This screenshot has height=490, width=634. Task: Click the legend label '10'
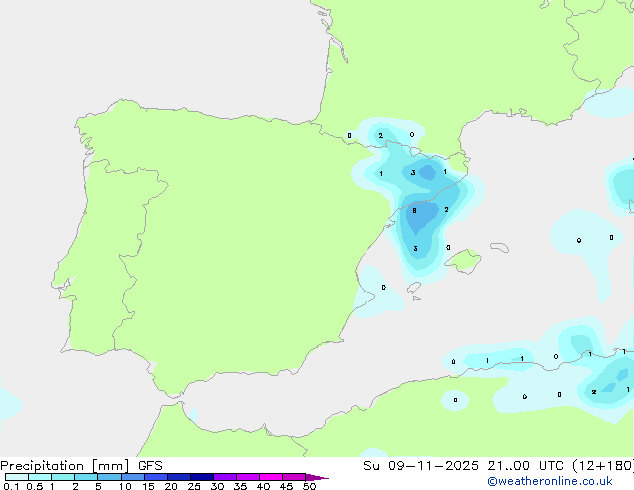pos(125,486)
